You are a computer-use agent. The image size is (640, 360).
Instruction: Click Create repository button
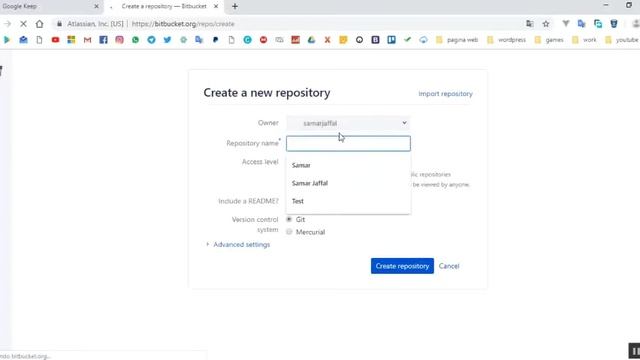click(x=402, y=266)
